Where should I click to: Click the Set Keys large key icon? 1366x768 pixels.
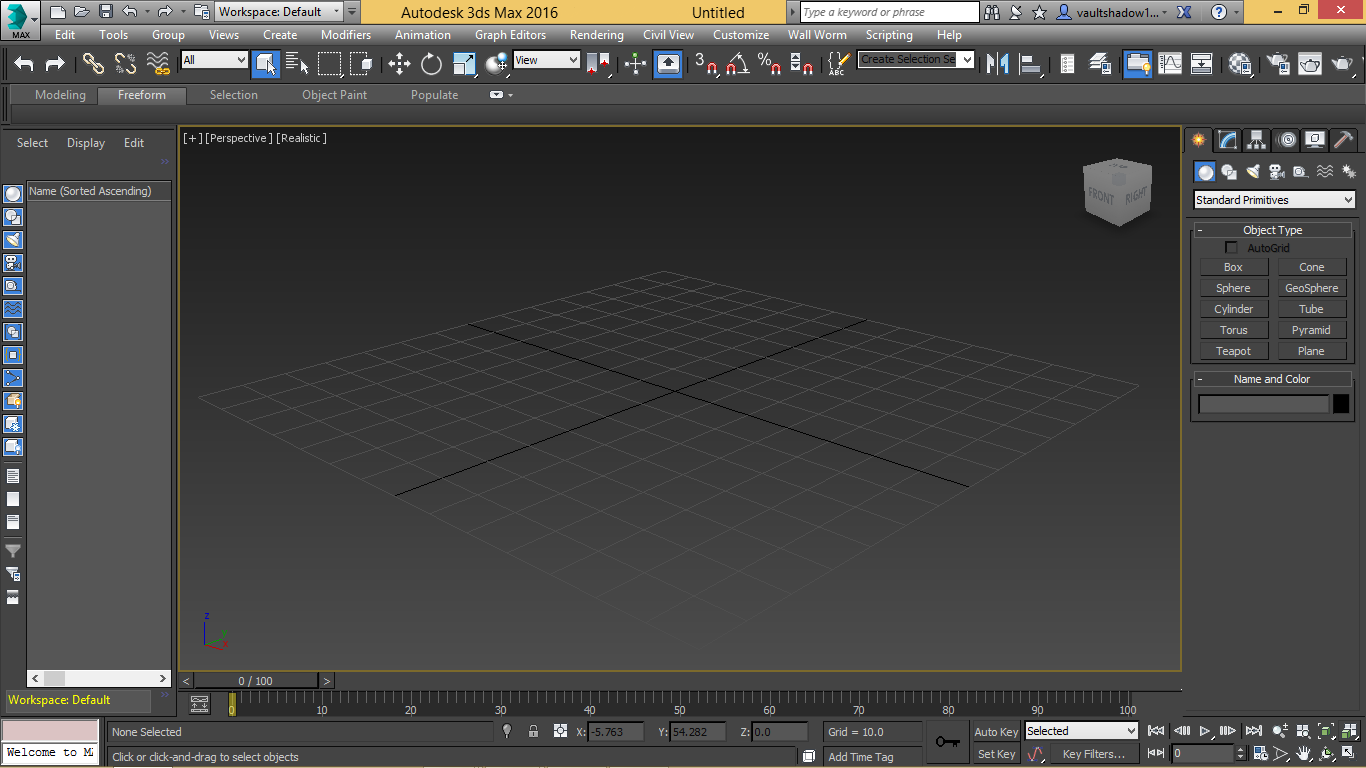point(948,742)
